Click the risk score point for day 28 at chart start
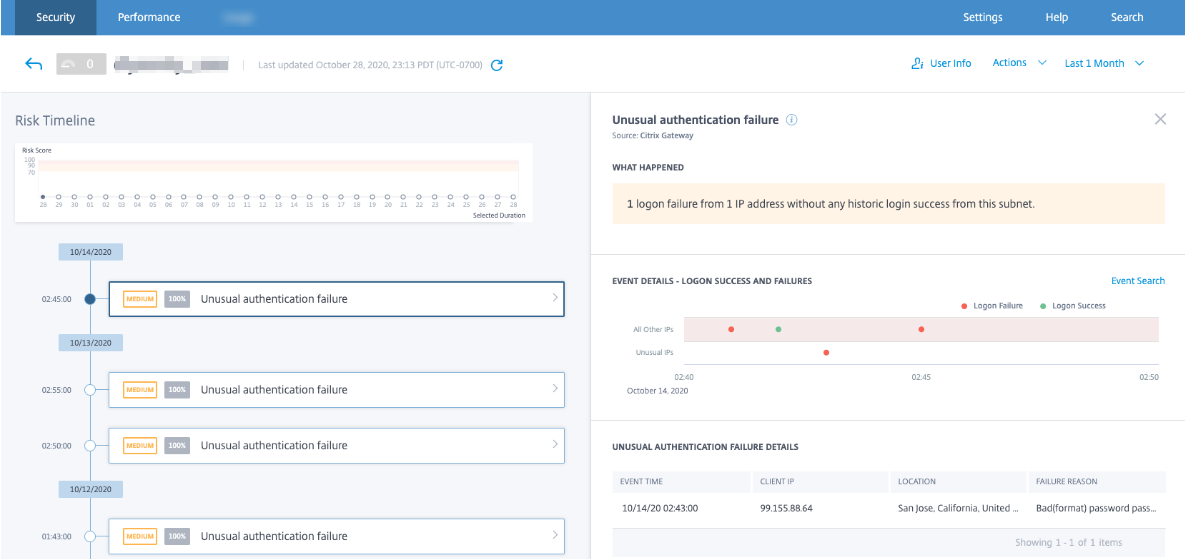Screen dimensions: 1185x559 pos(43,196)
